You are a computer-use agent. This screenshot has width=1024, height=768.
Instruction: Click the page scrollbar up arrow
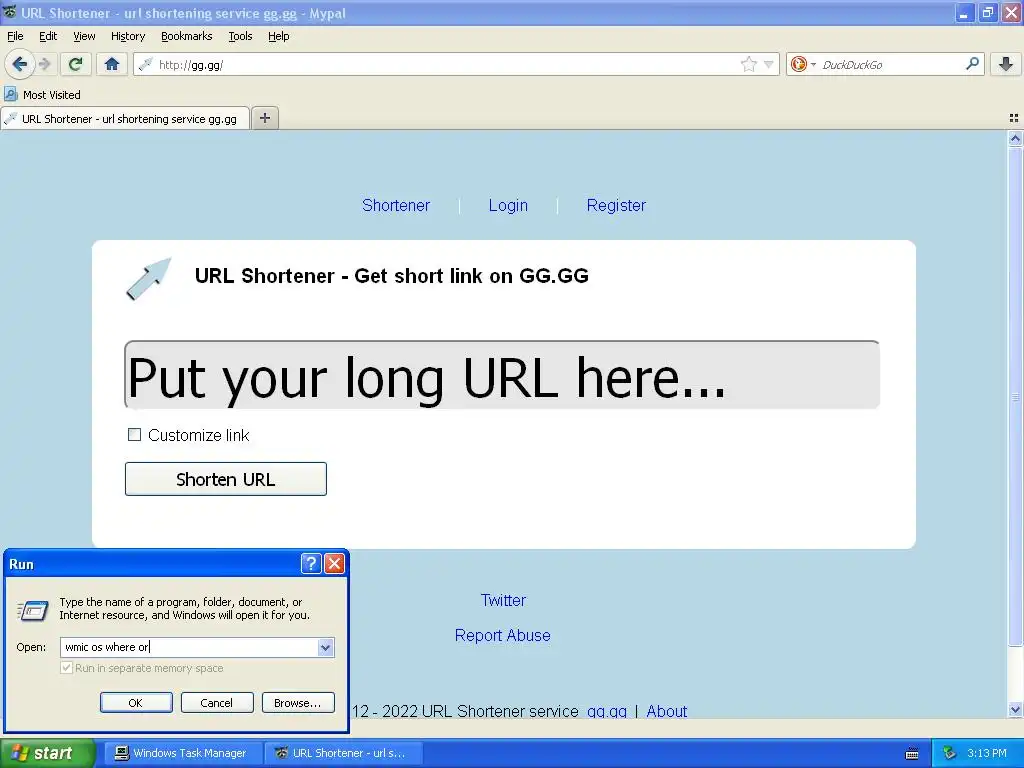1015,138
